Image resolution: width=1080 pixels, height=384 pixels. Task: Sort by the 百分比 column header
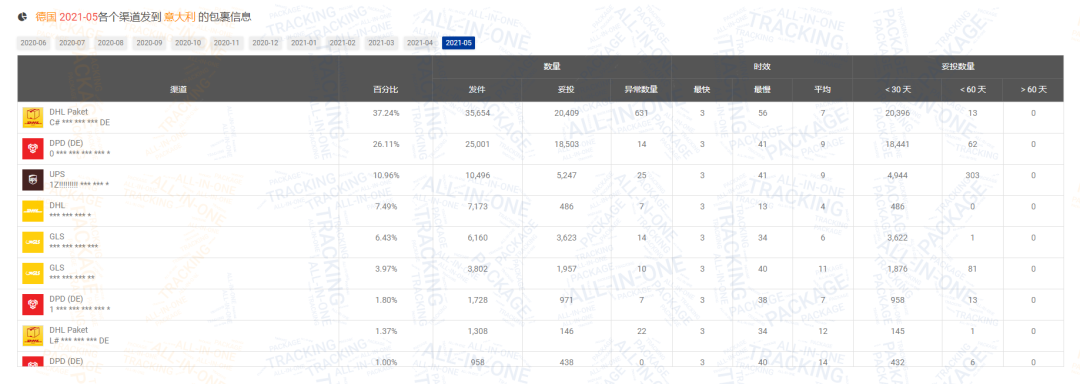tap(385, 89)
